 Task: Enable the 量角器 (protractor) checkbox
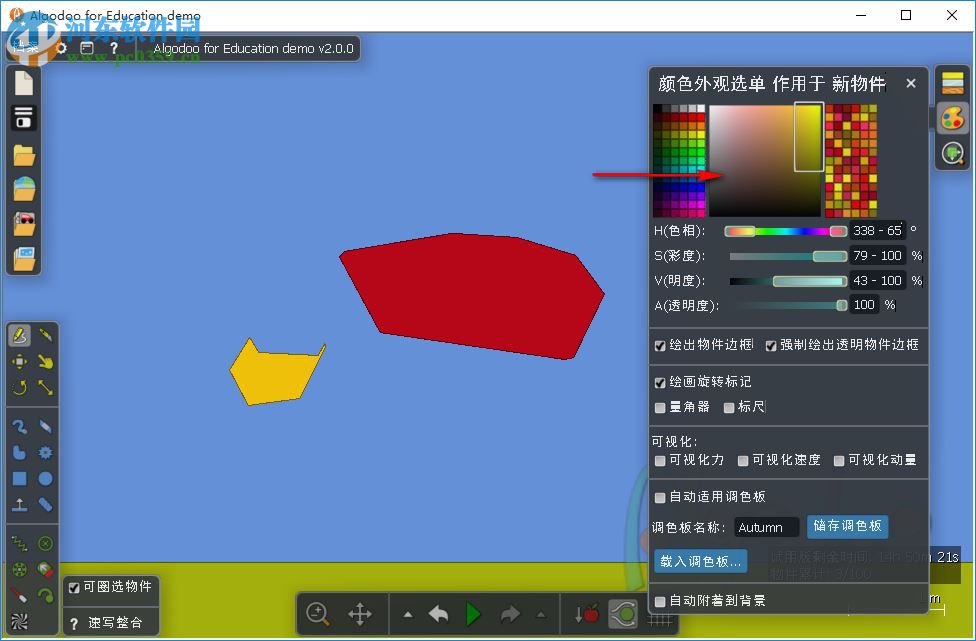[660, 407]
